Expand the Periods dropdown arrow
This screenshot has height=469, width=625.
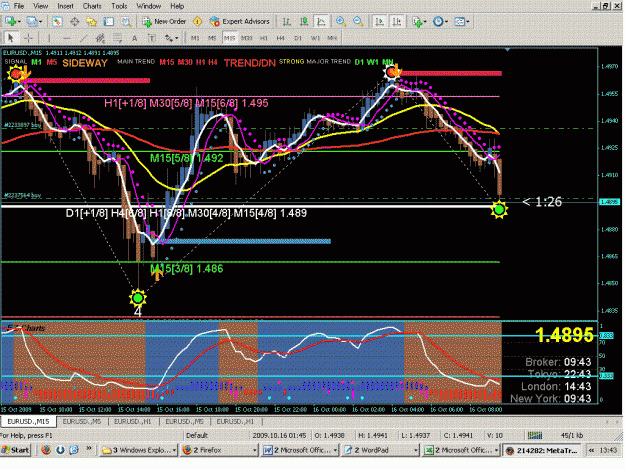446,22
